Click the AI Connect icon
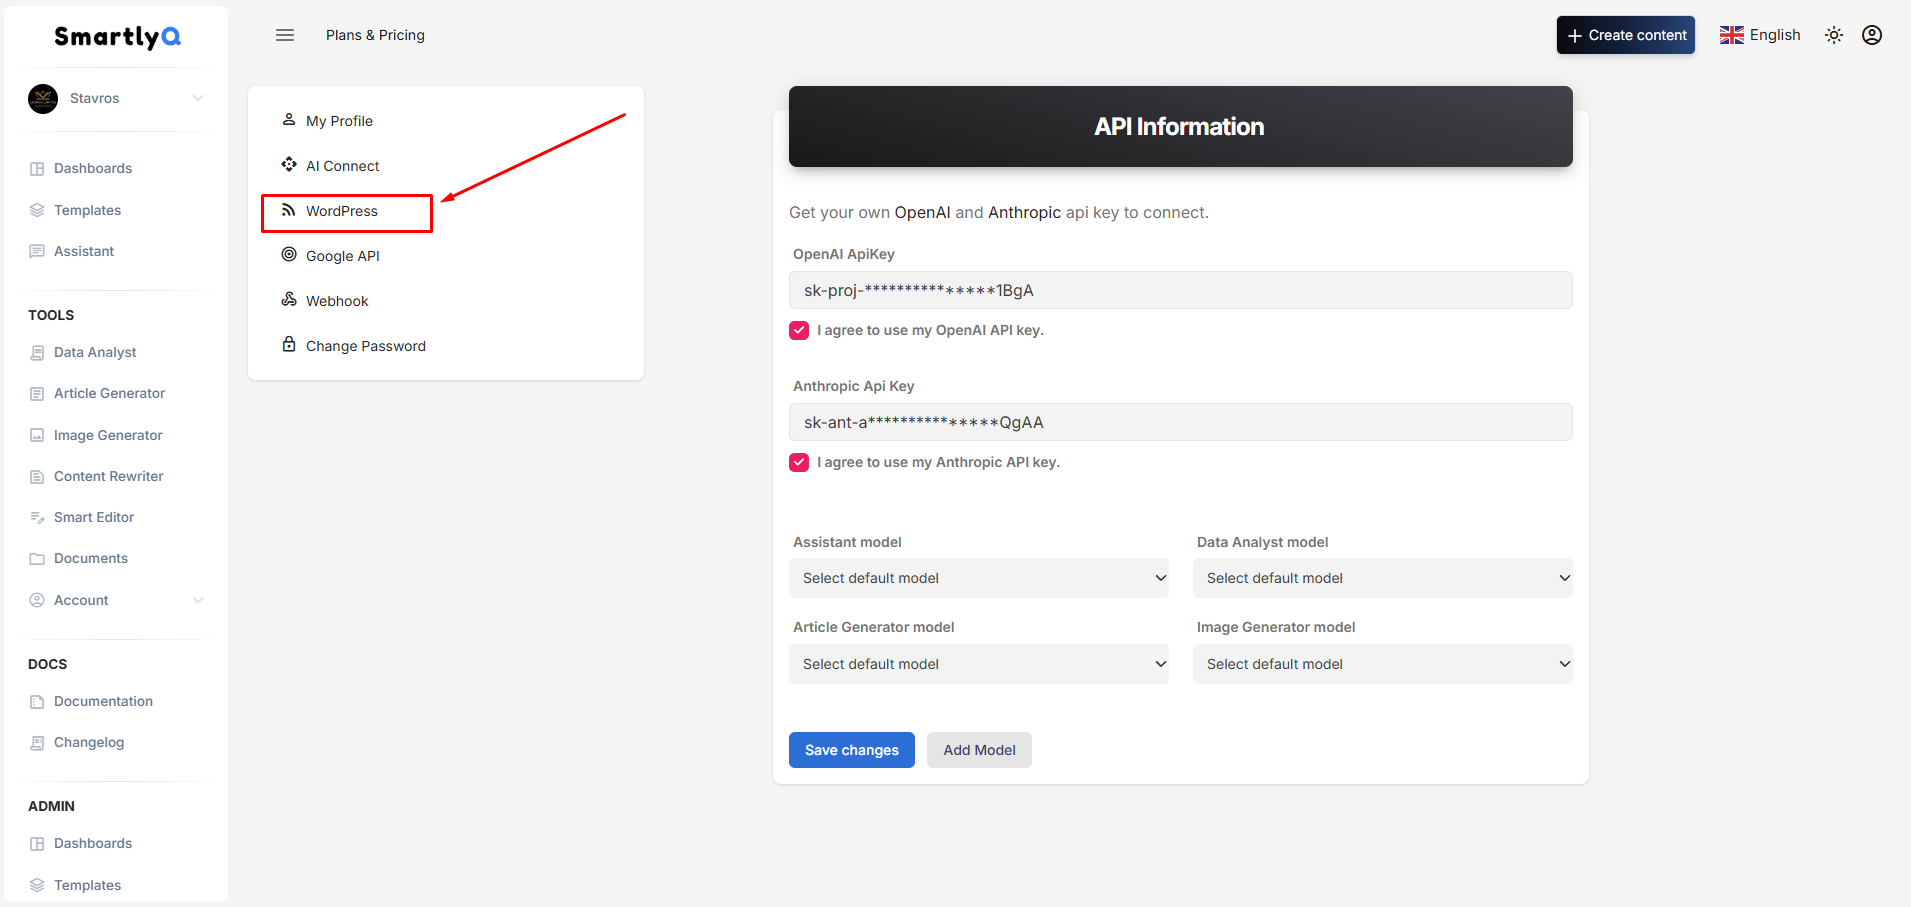 pos(289,165)
